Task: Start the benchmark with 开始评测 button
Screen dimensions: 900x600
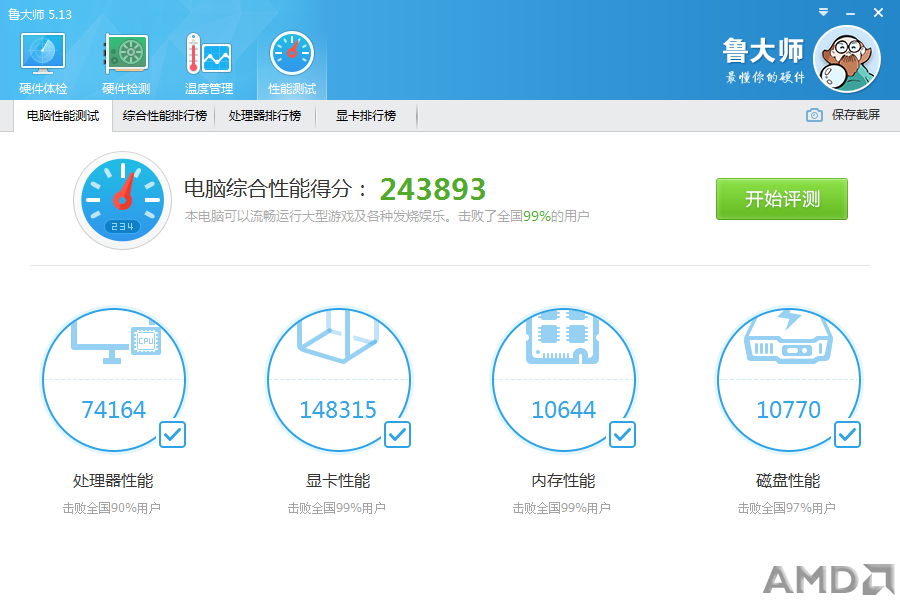Action: coord(782,199)
